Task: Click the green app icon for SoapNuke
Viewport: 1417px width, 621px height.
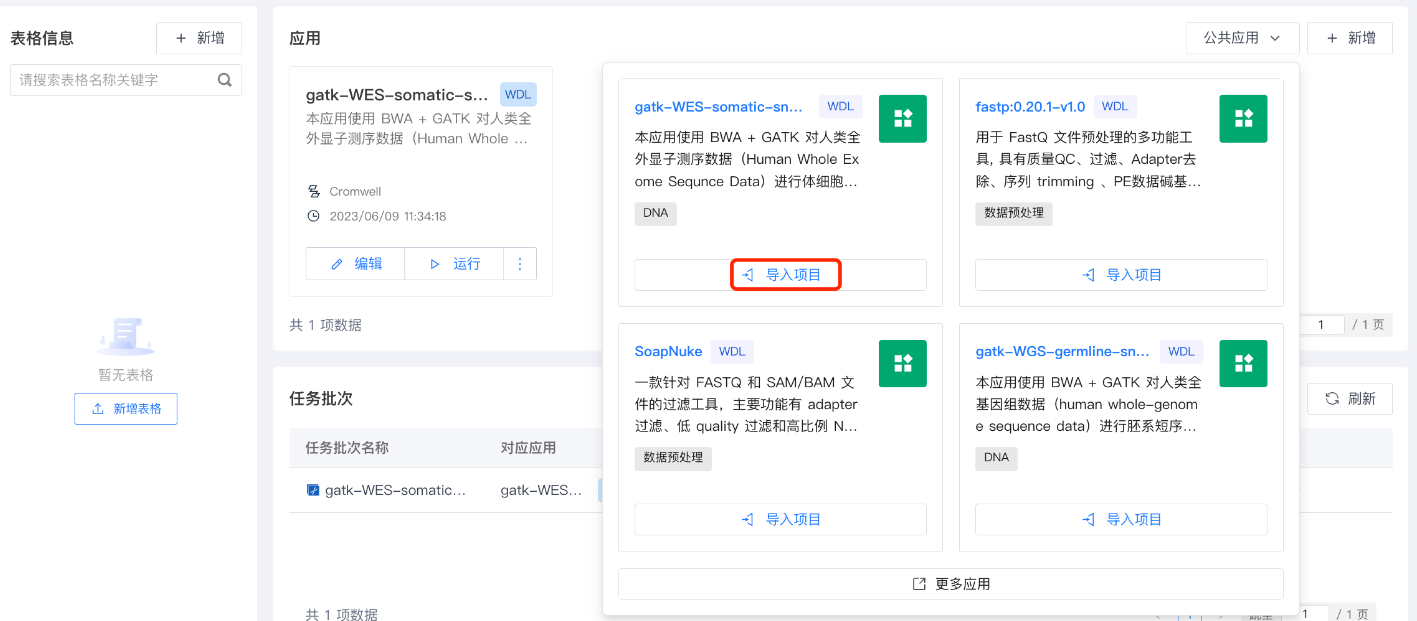Action: point(902,363)
